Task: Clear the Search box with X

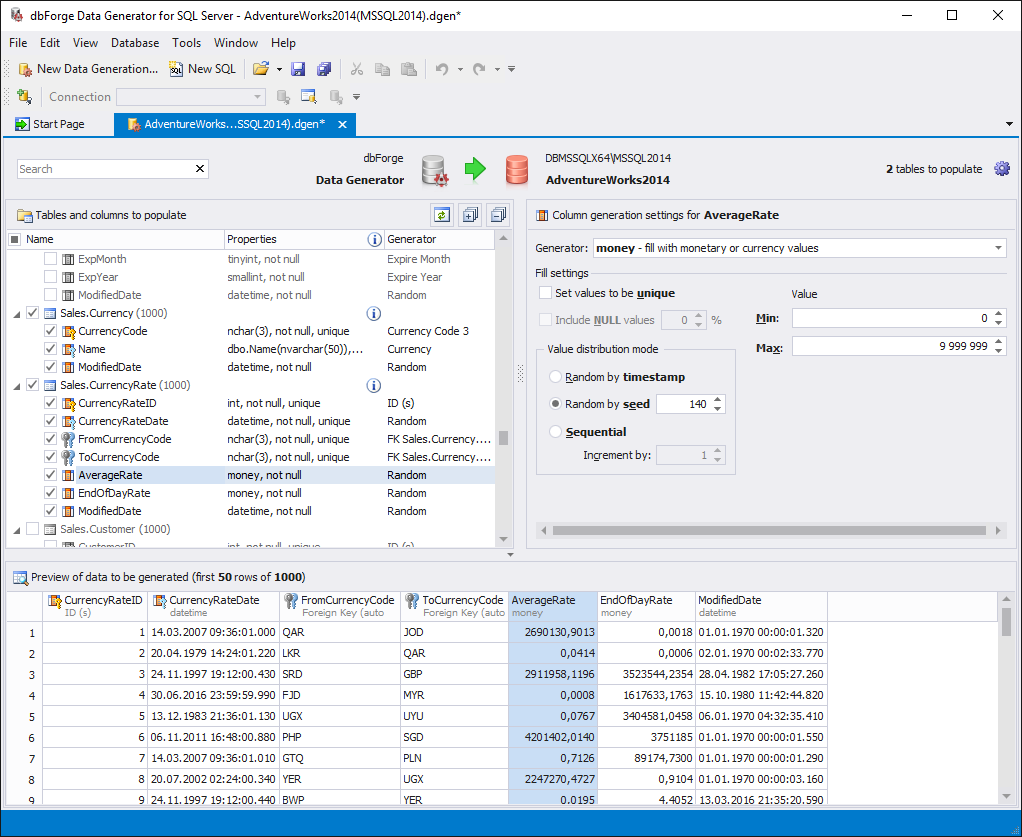Action: pos(200,169)
